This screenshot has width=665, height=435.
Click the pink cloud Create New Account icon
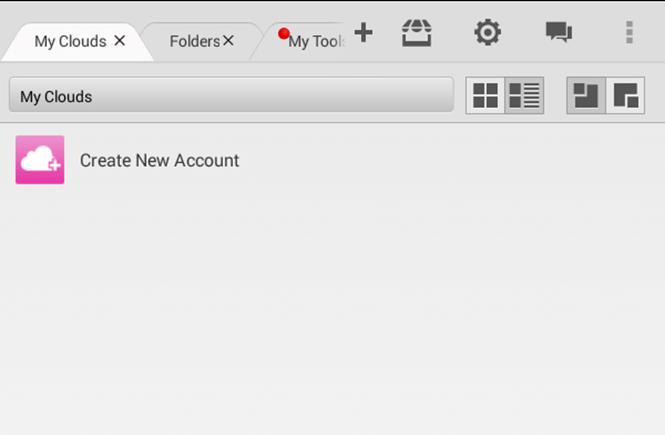pos(40,160)
